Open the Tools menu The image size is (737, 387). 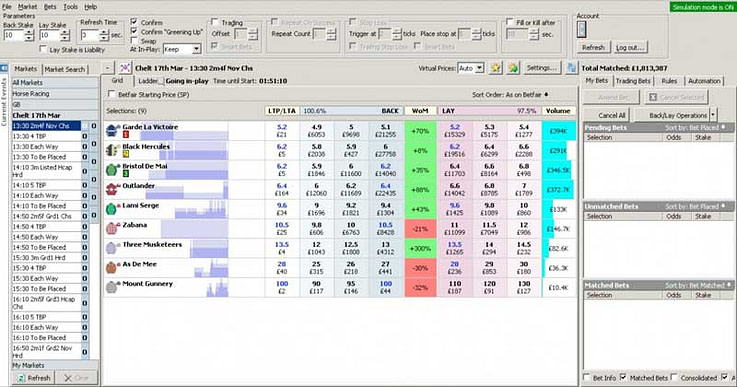(x=71, y=7)
